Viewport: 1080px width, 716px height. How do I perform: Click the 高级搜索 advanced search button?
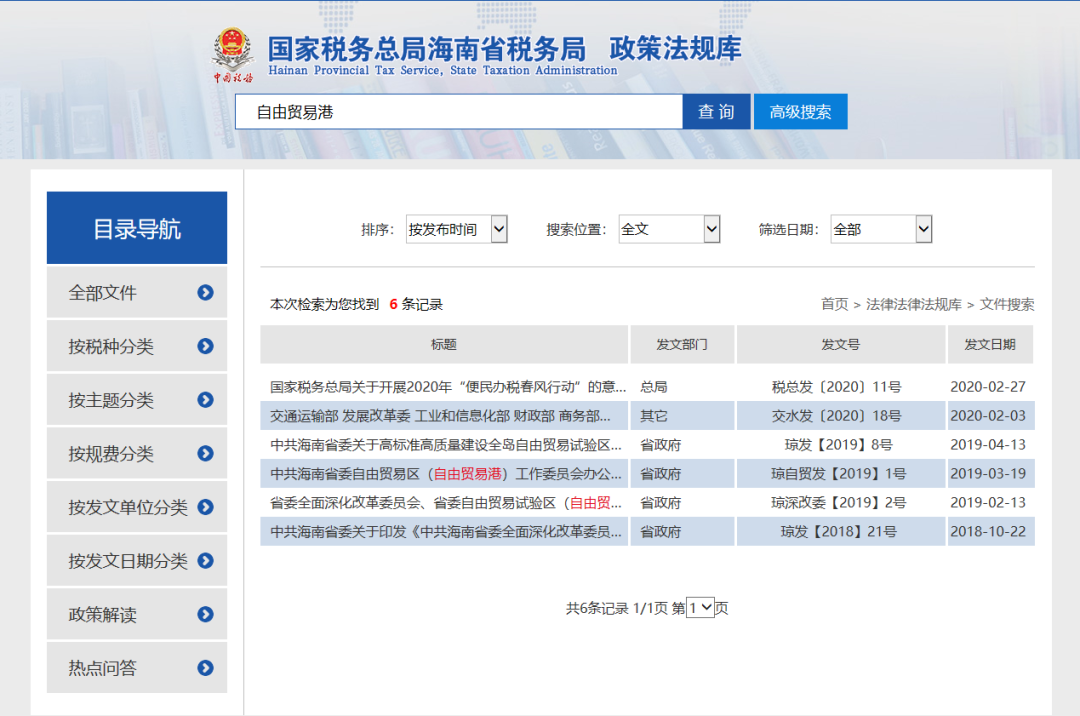click(800, 112)
